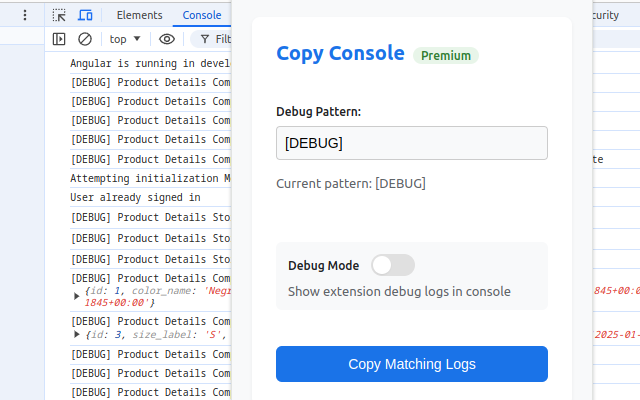Viewport: 640px width, 400px height.
Task: Select the Console tab
Action: tap(202, 15)
